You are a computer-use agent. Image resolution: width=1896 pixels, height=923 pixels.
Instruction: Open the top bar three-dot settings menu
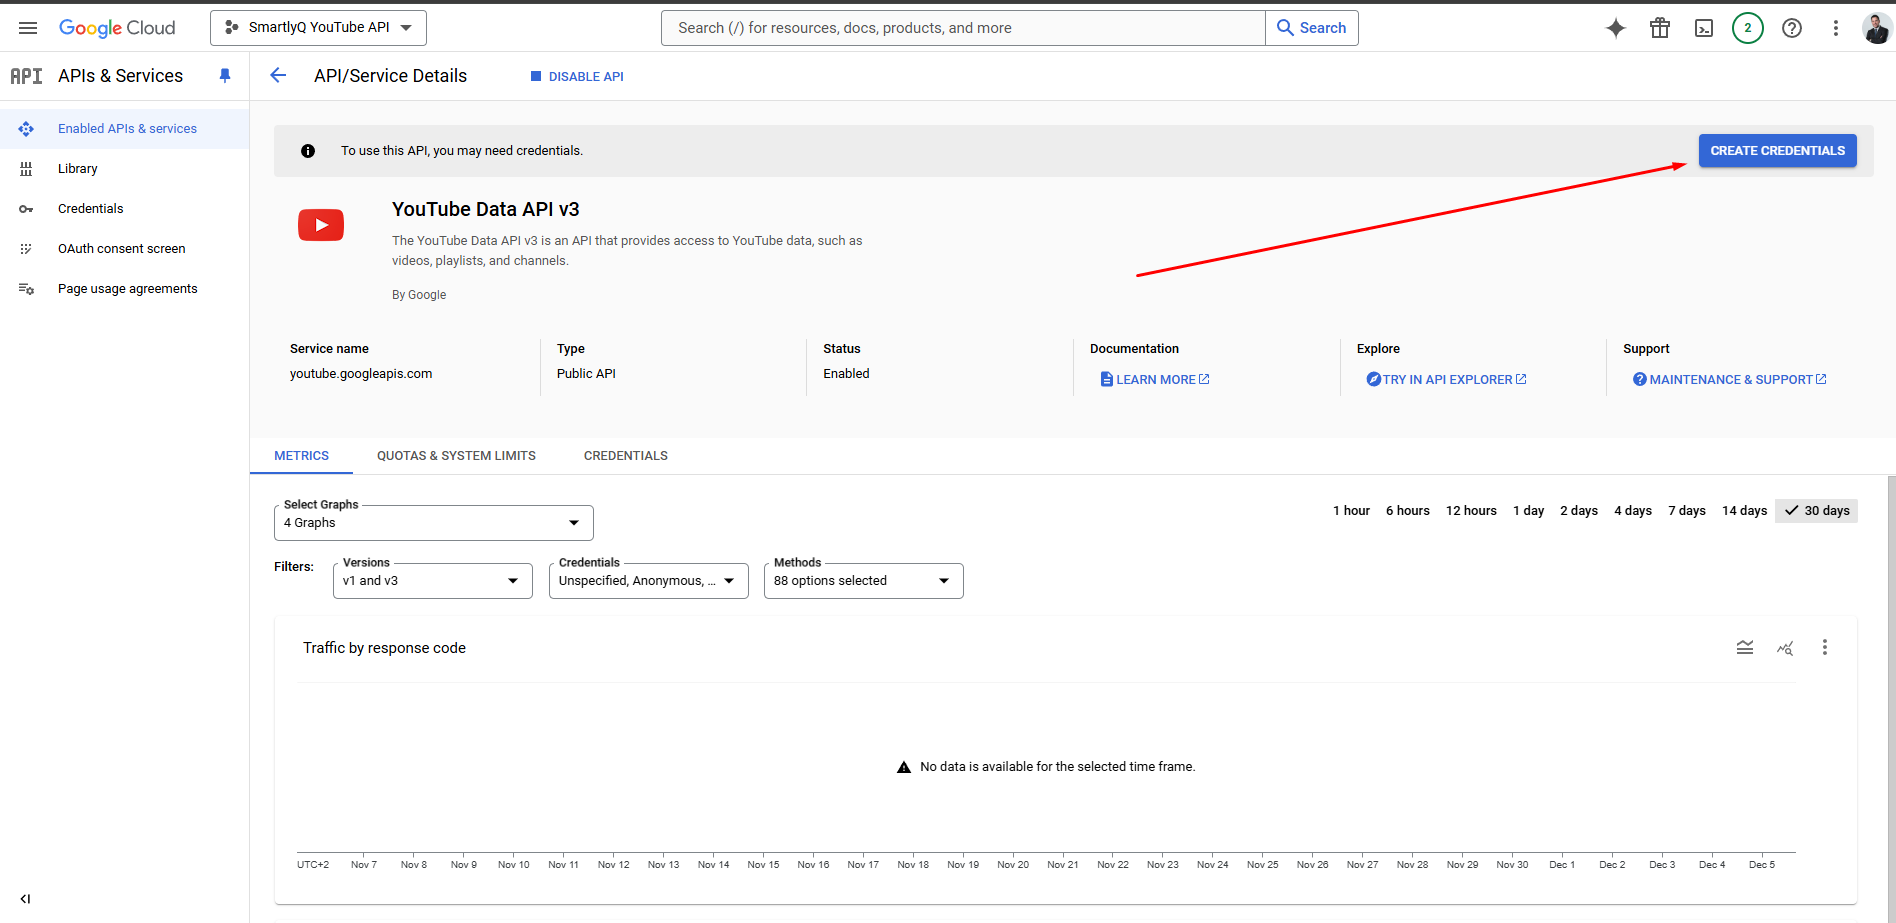[1836, 28]
